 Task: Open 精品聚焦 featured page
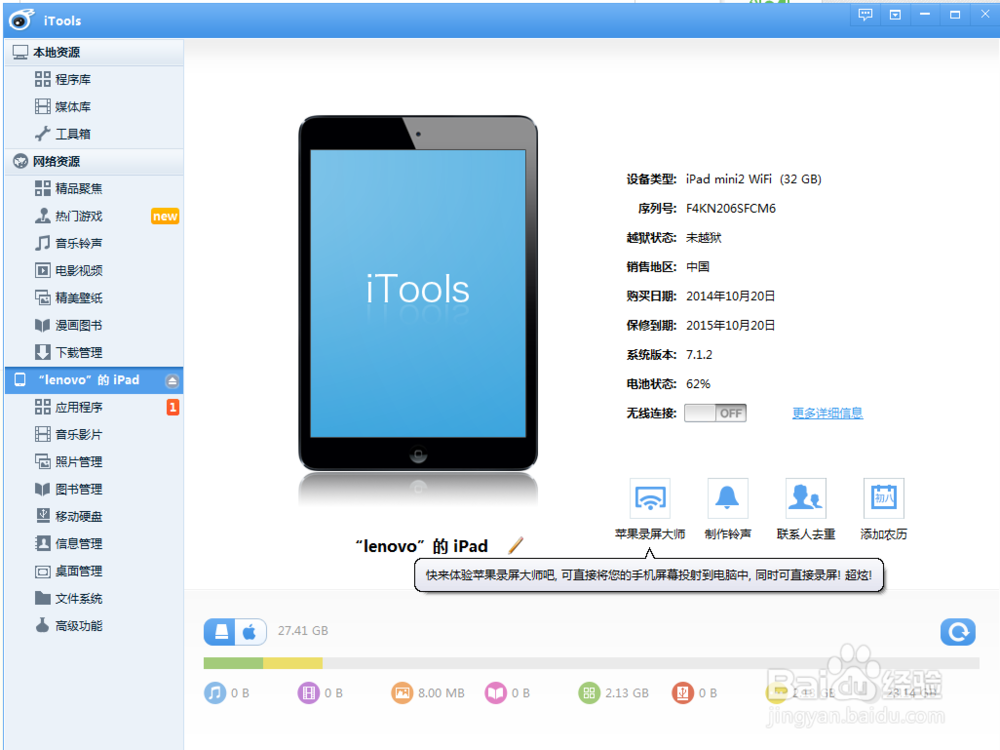coord(78,189)
